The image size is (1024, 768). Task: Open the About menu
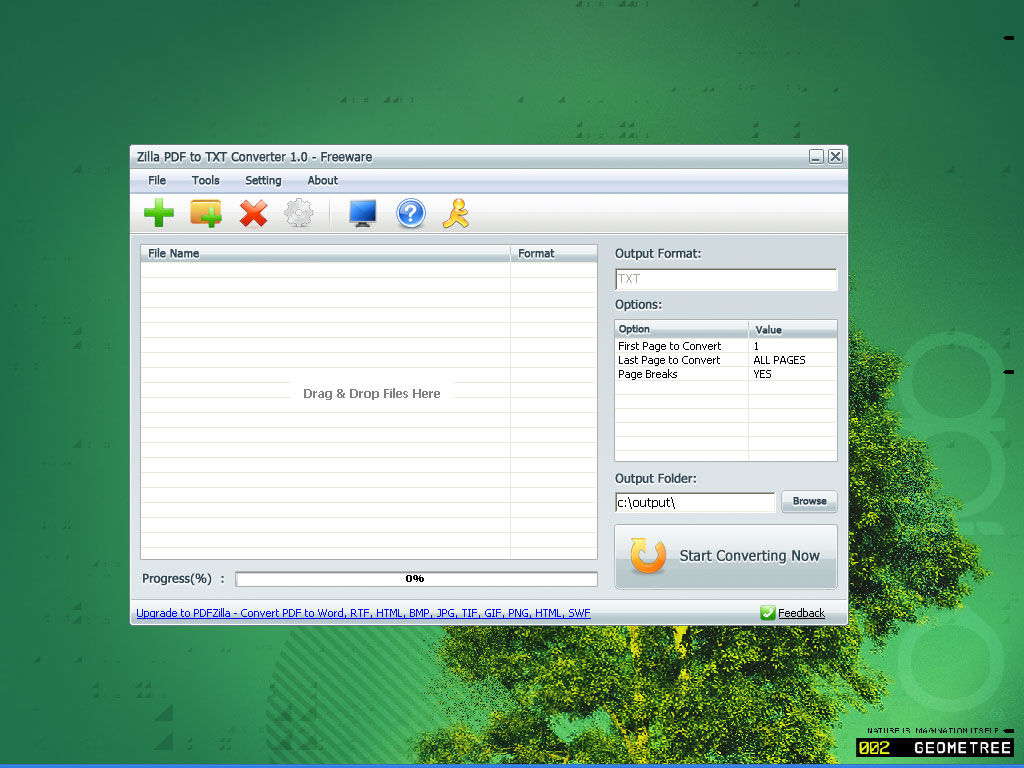point(323,180)
